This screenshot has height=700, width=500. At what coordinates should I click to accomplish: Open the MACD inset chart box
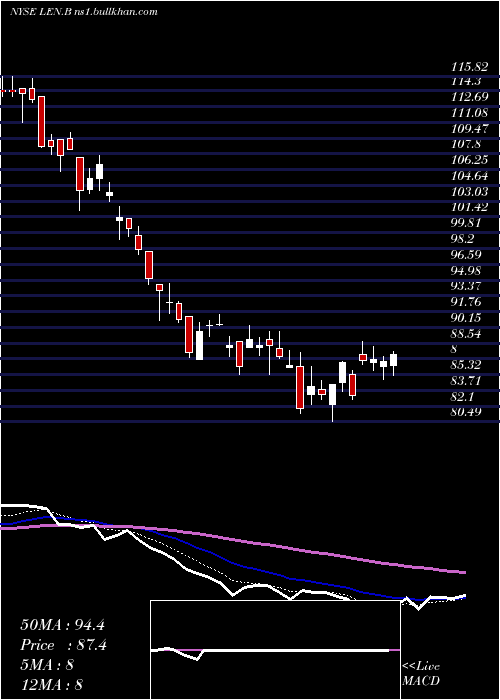[x=275, y=650]
